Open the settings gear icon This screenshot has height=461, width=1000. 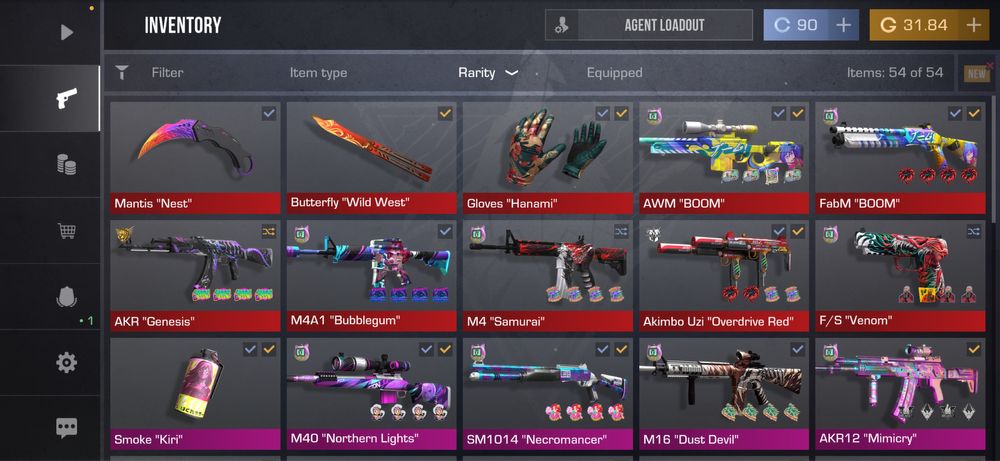66,363
